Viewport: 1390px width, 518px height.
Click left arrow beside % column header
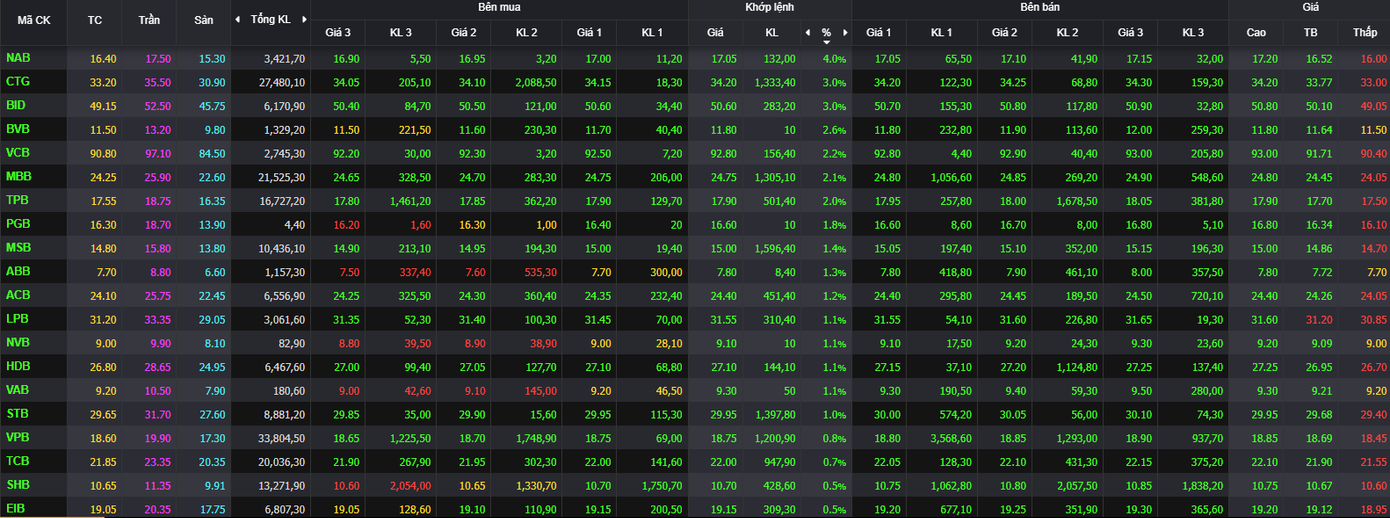click(809, 33)
